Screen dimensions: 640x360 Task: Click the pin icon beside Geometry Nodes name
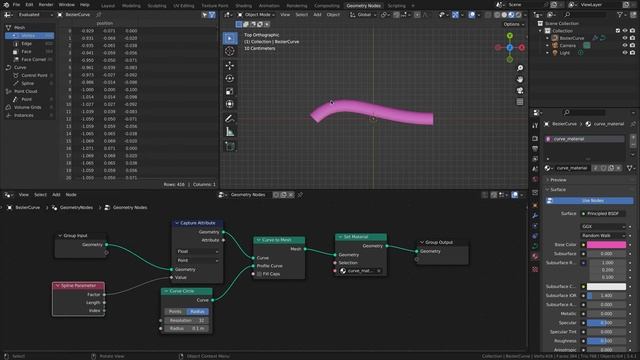click(300, 195)
